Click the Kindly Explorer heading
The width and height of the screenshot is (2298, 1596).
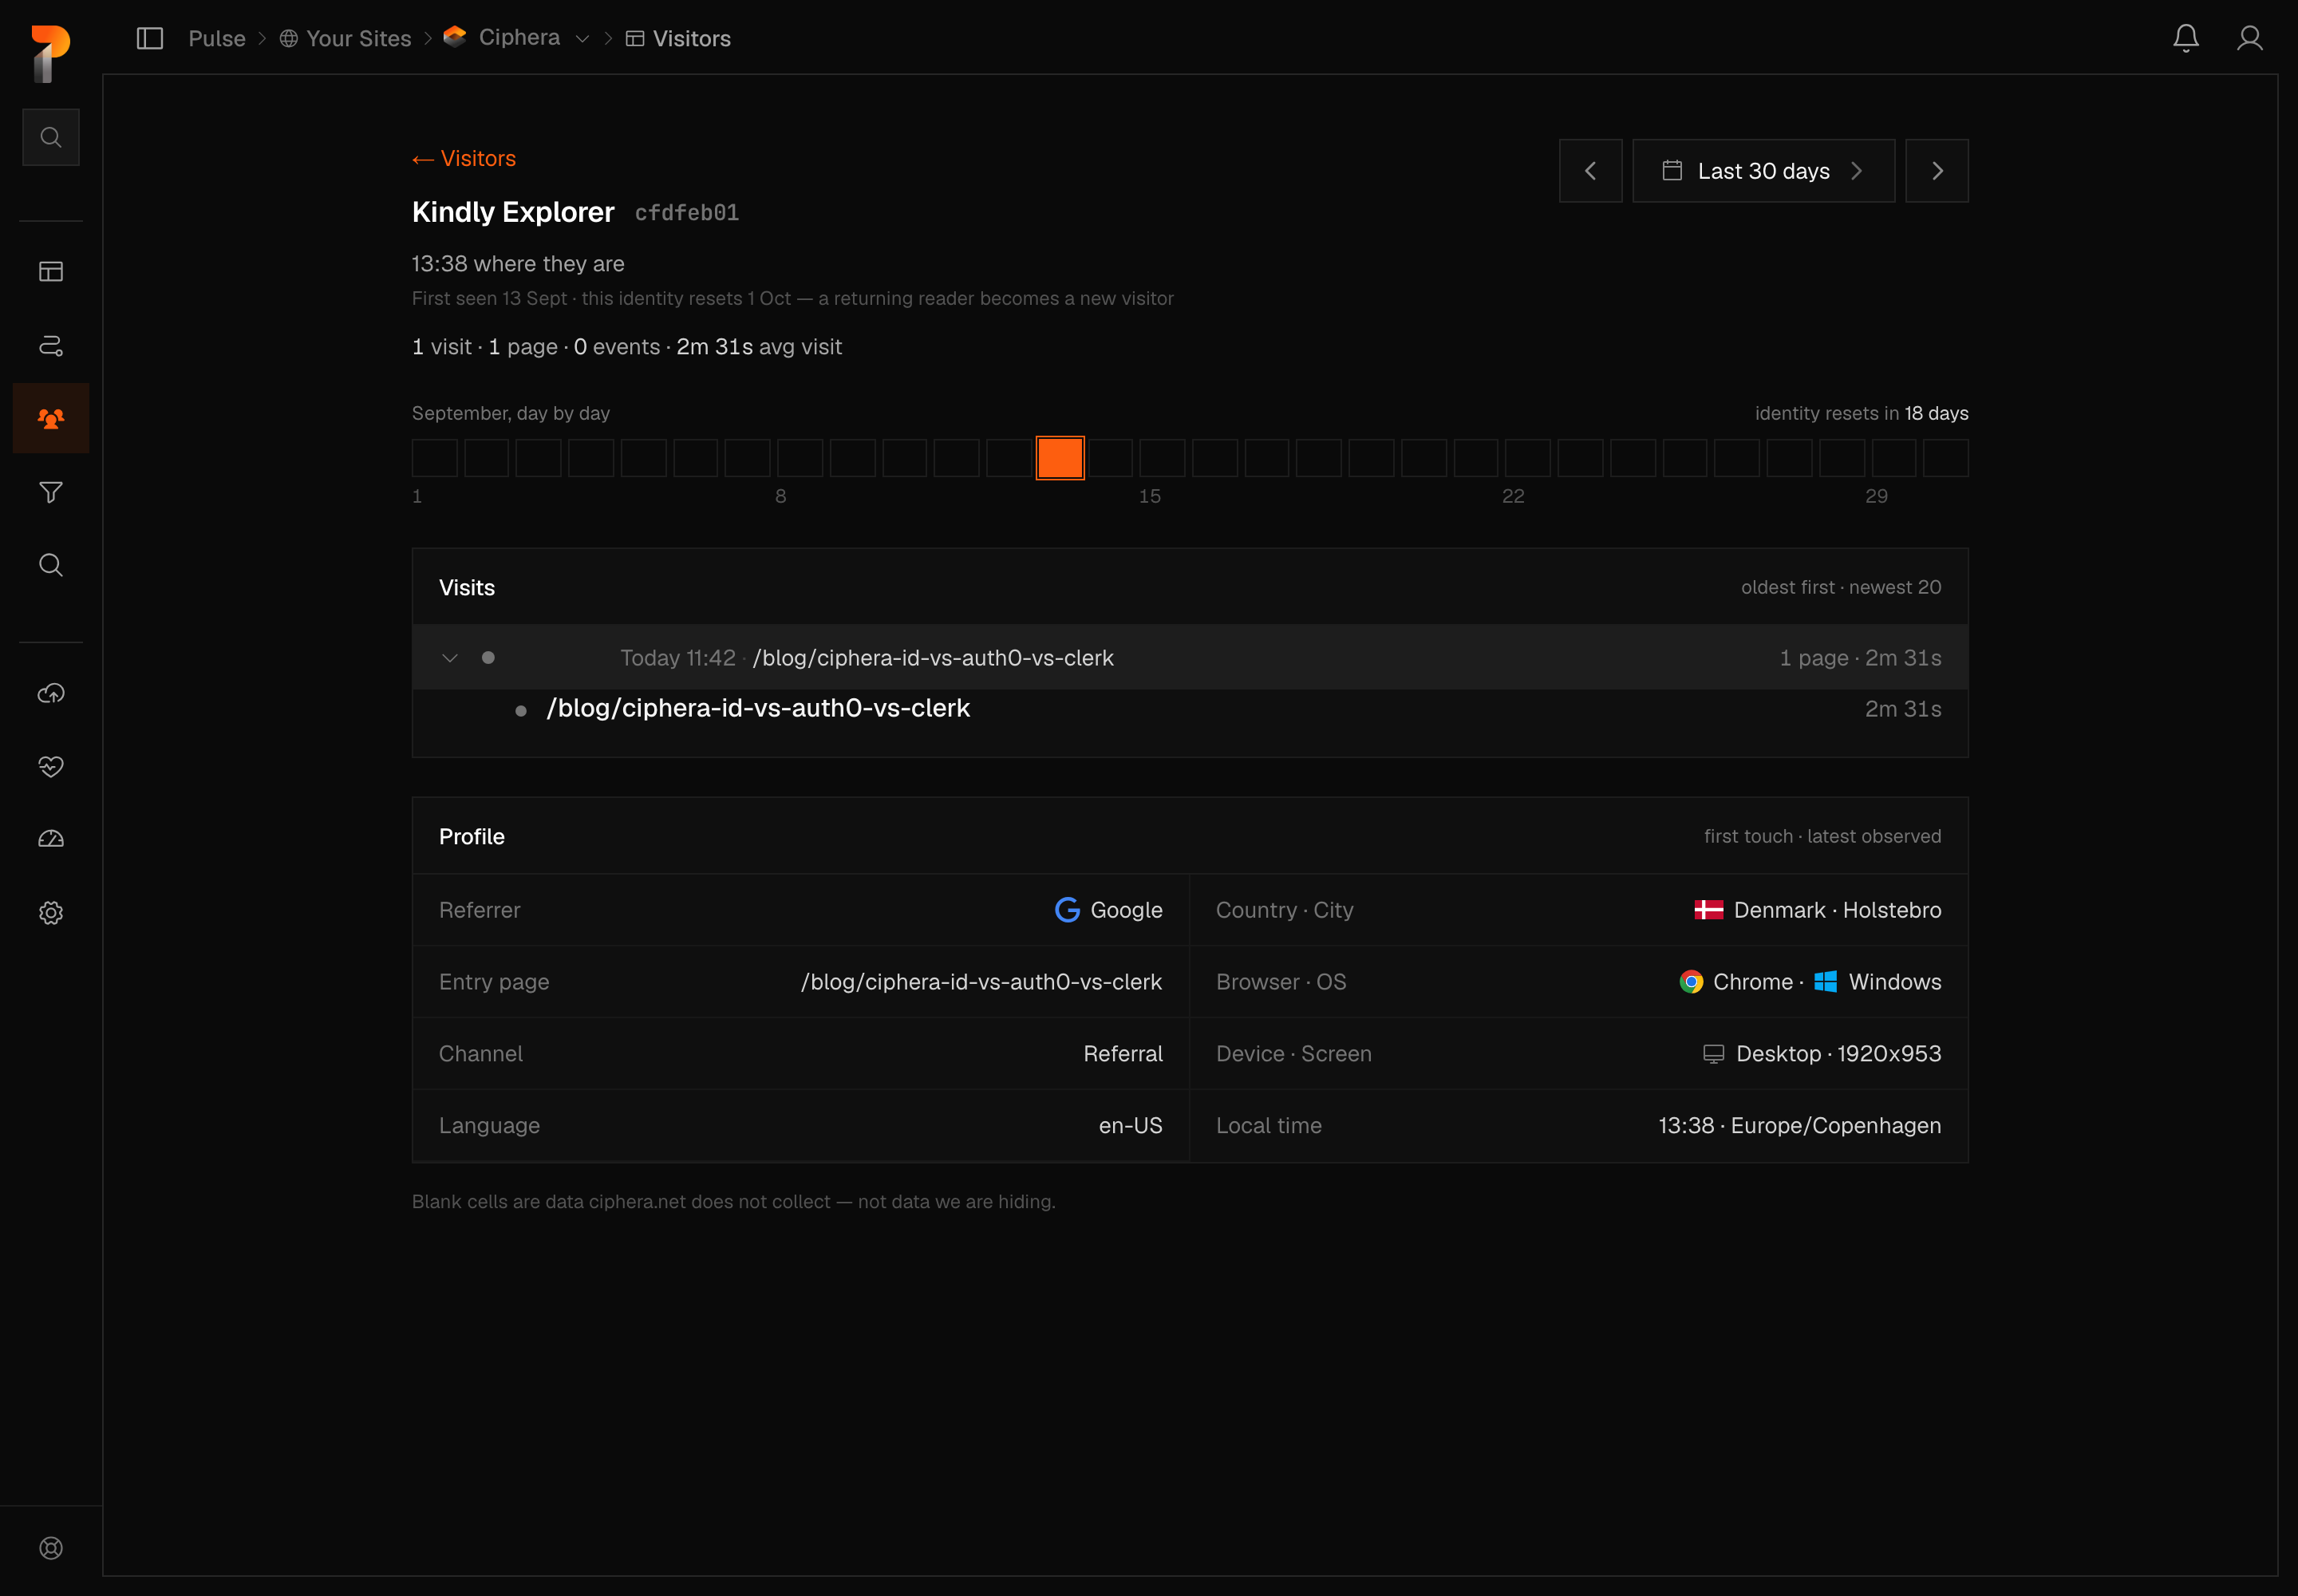(x=513, y=212)
